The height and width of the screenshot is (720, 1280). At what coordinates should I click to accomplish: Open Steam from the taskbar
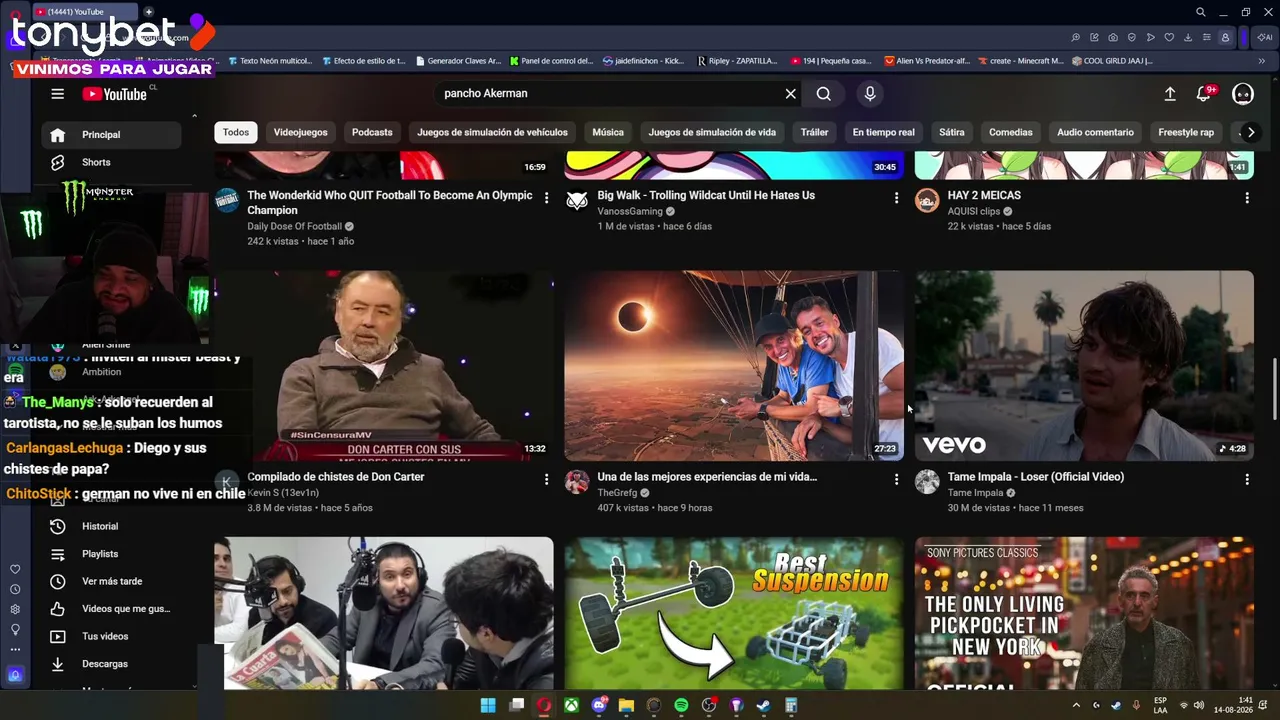(763, 705)
